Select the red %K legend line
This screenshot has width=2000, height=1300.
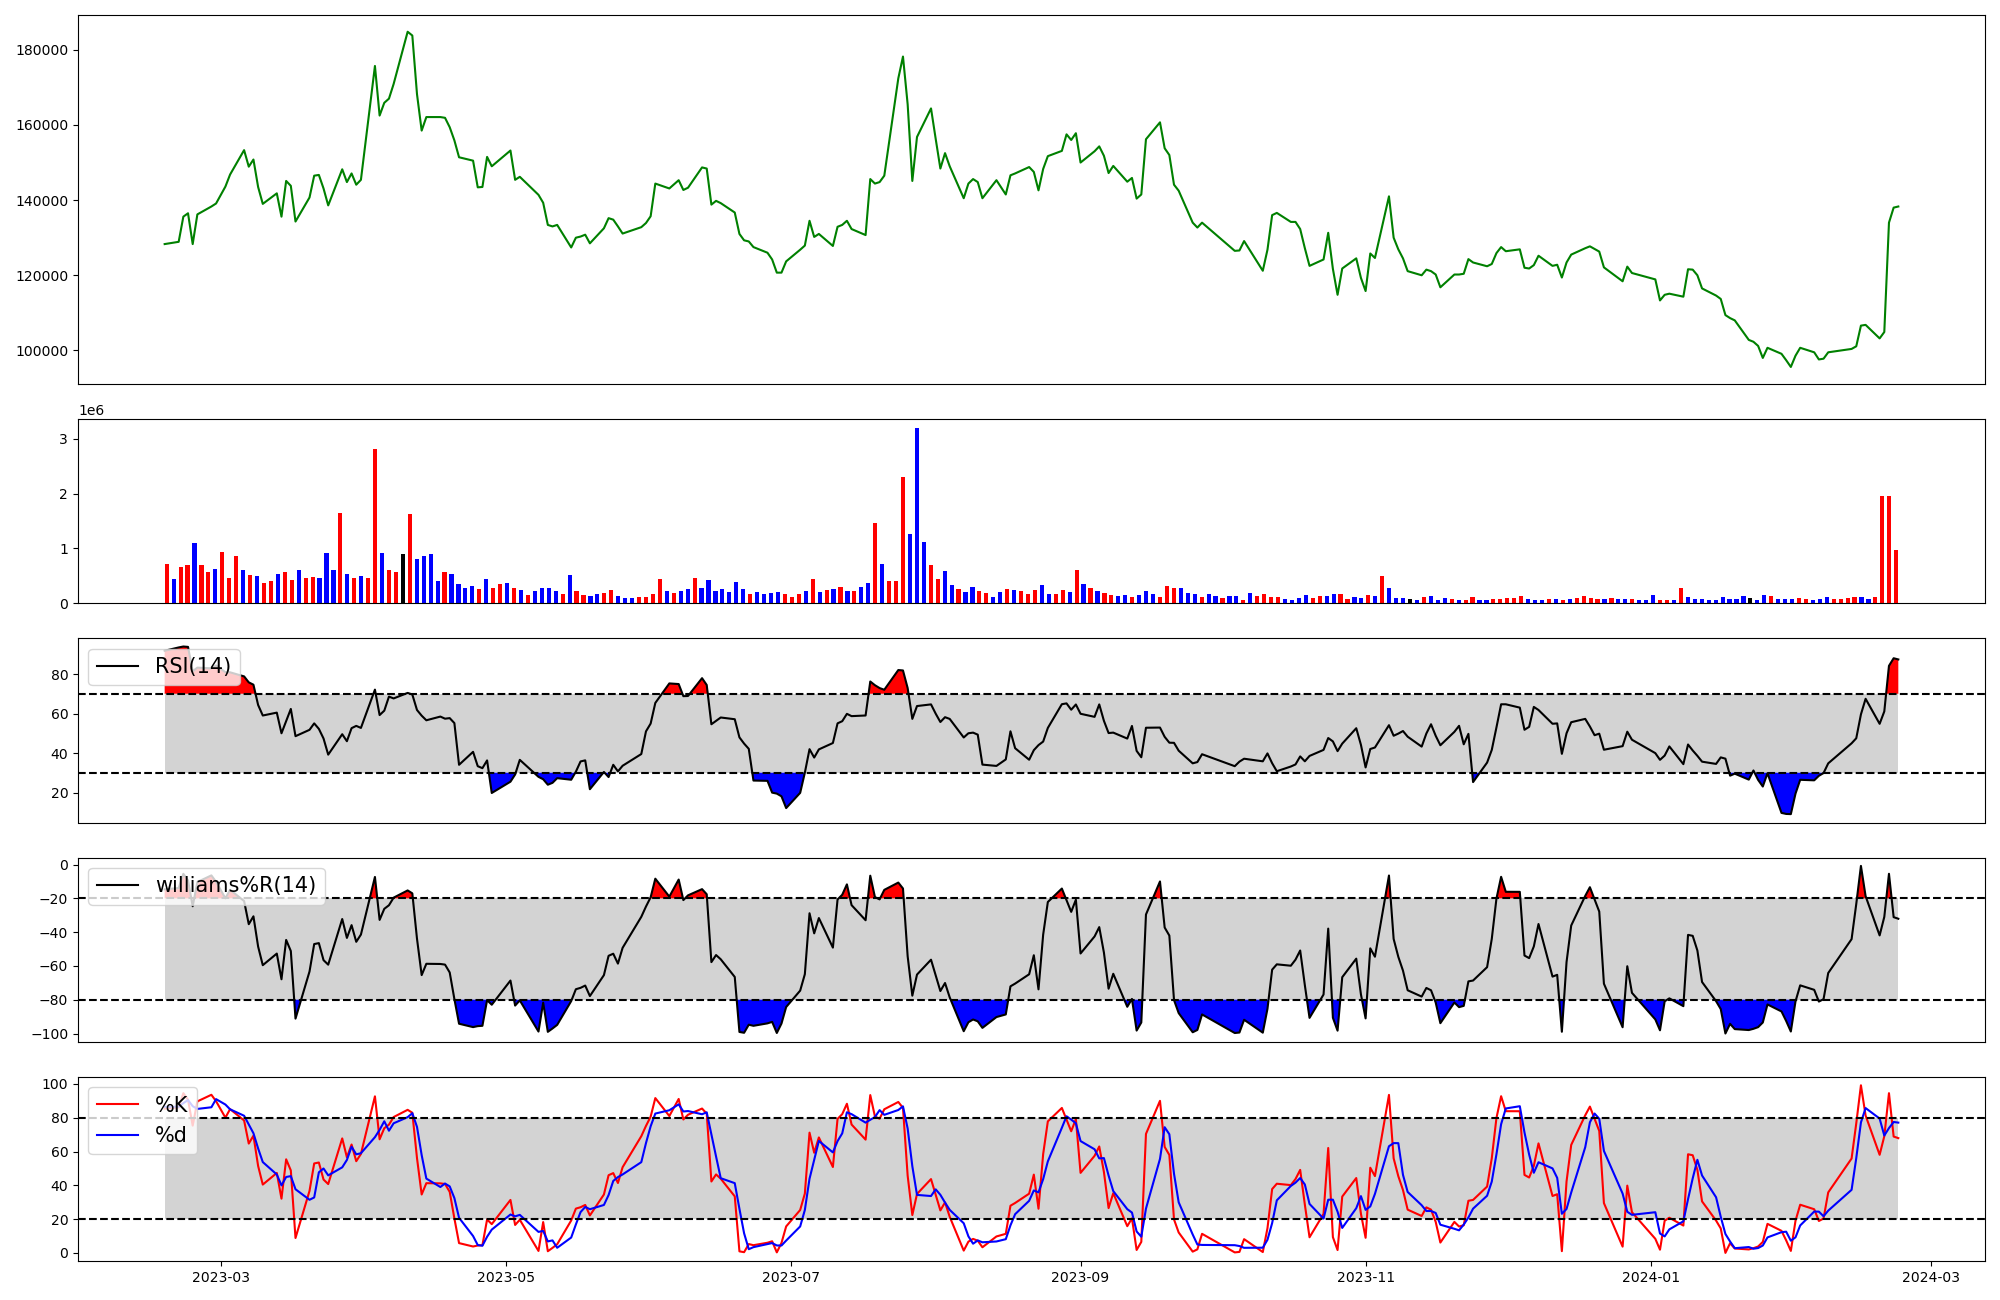tap(116, 1104)
